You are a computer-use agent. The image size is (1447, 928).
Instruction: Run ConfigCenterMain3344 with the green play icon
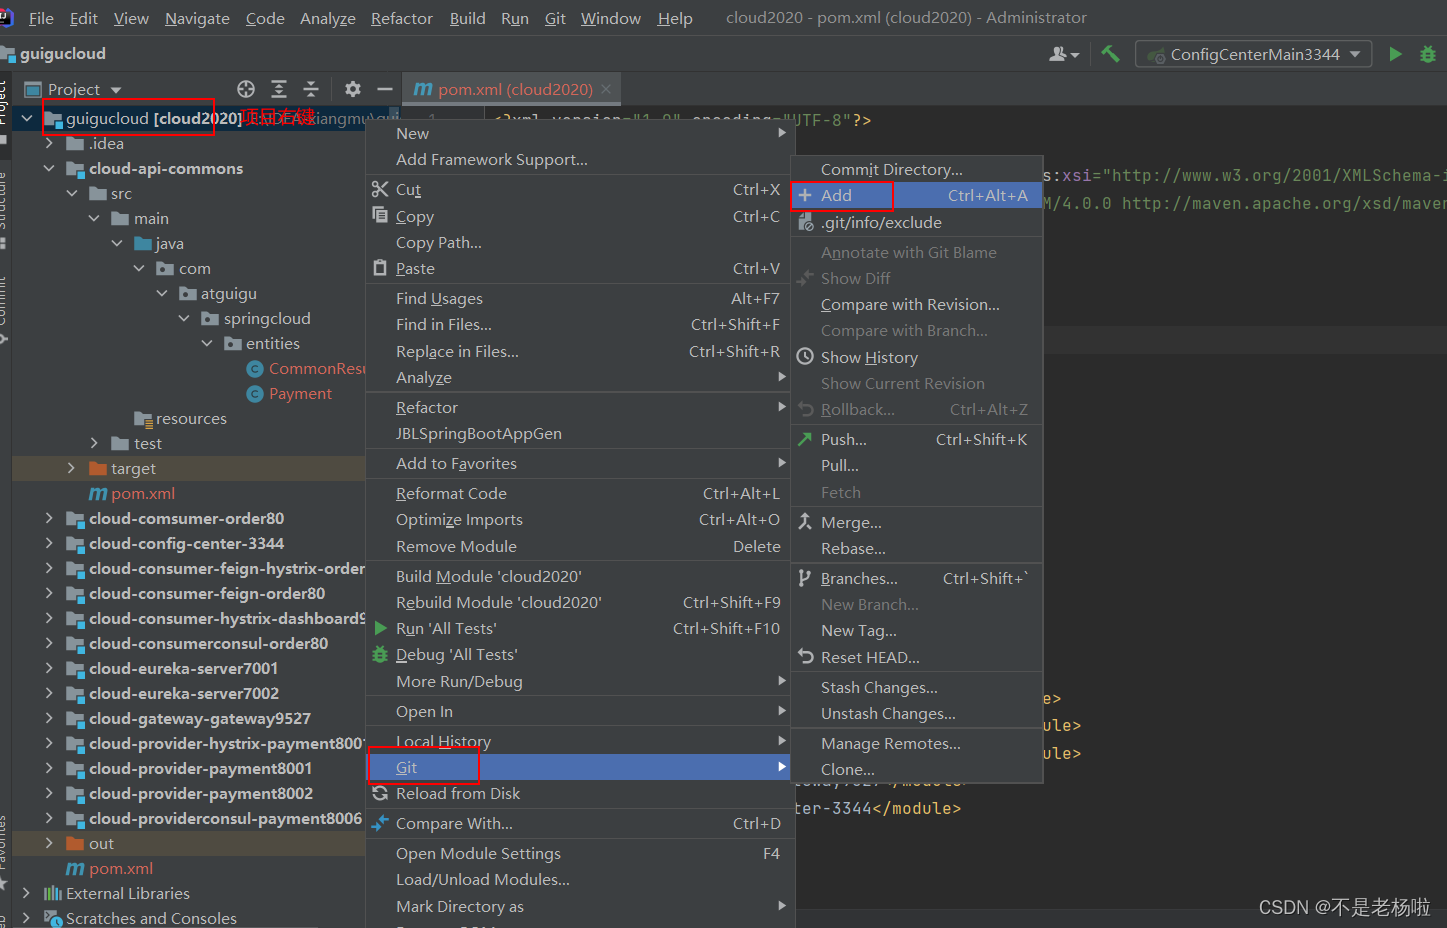[x=1395, y=54]
